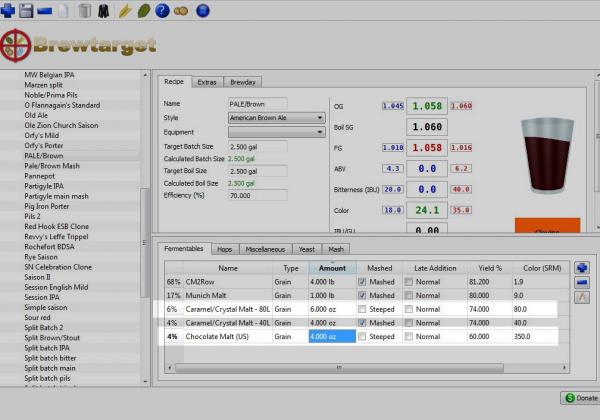Click the floppy disk save icon
The width and height of the screenshot is (600, 420).
(x=27, y=11)
